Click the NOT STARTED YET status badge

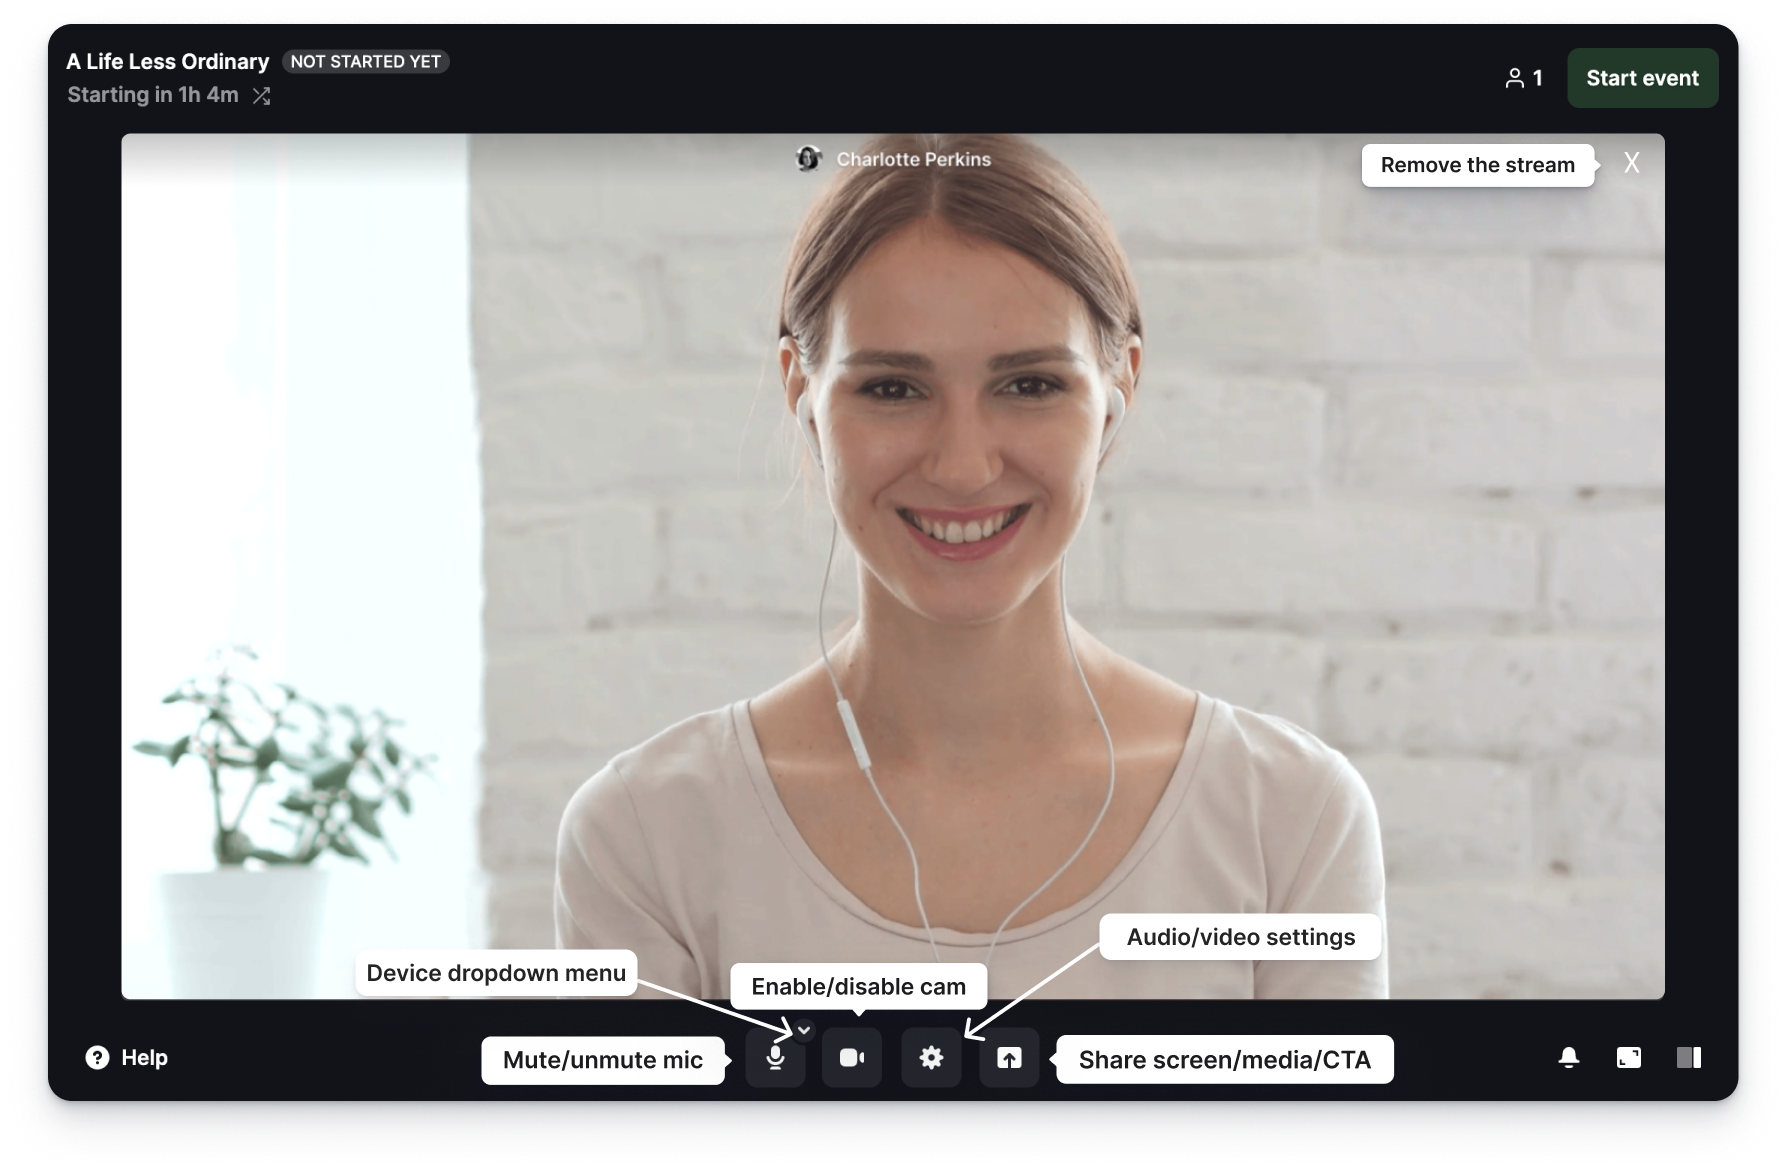point(365,61)
